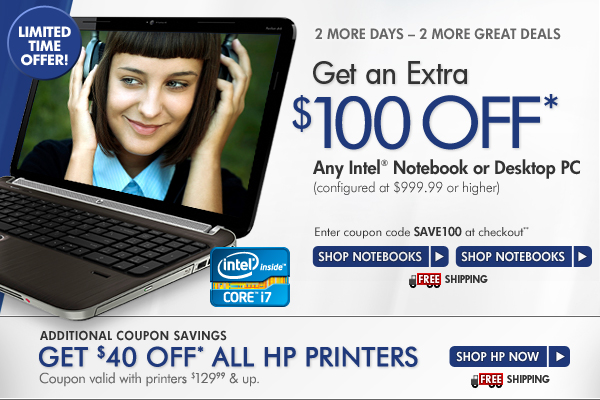Open the right Shop Notebooks button

(x=523, y=256)
